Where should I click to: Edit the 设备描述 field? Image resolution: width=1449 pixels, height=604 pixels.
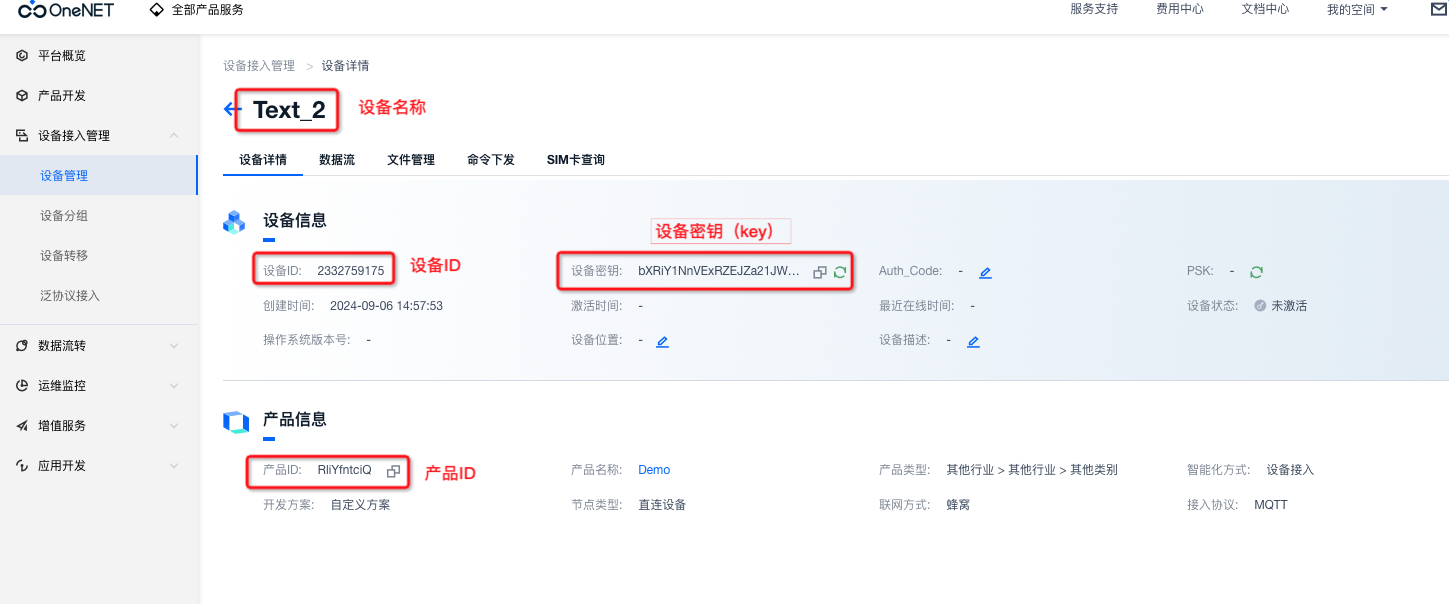tap(973, 341)
